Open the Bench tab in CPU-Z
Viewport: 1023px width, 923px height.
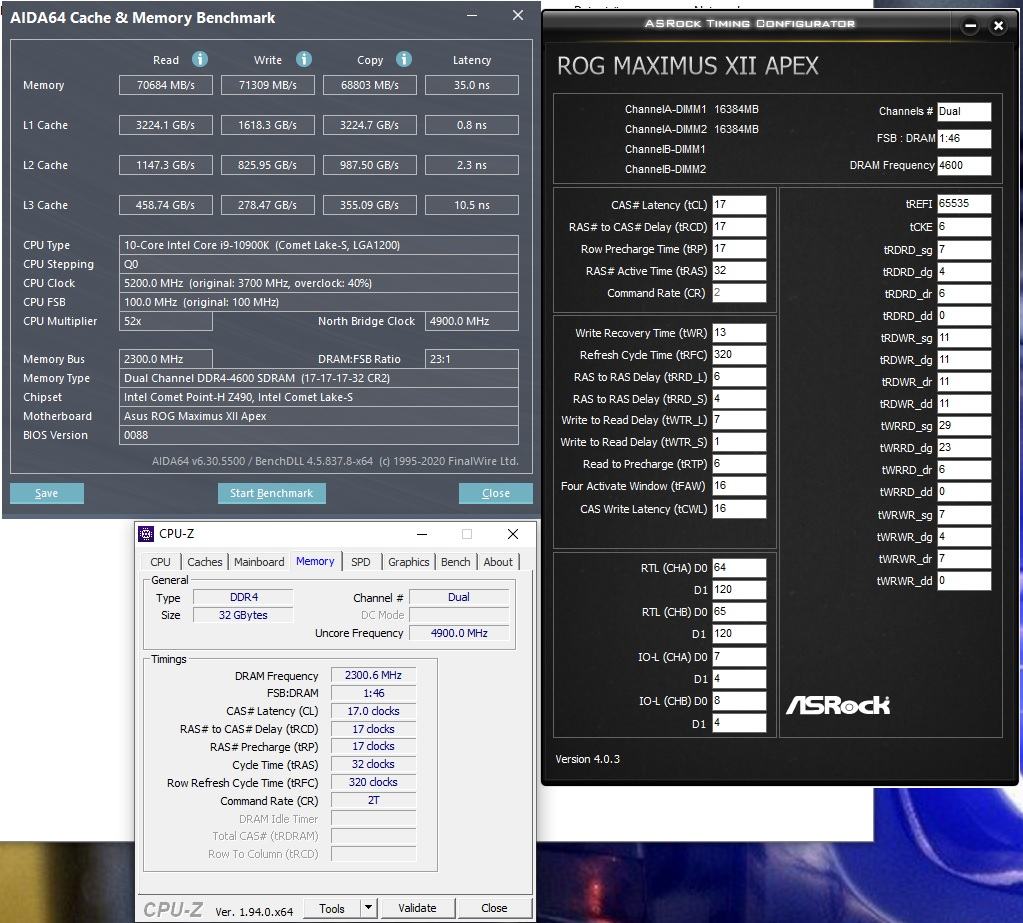pos(455,562)
